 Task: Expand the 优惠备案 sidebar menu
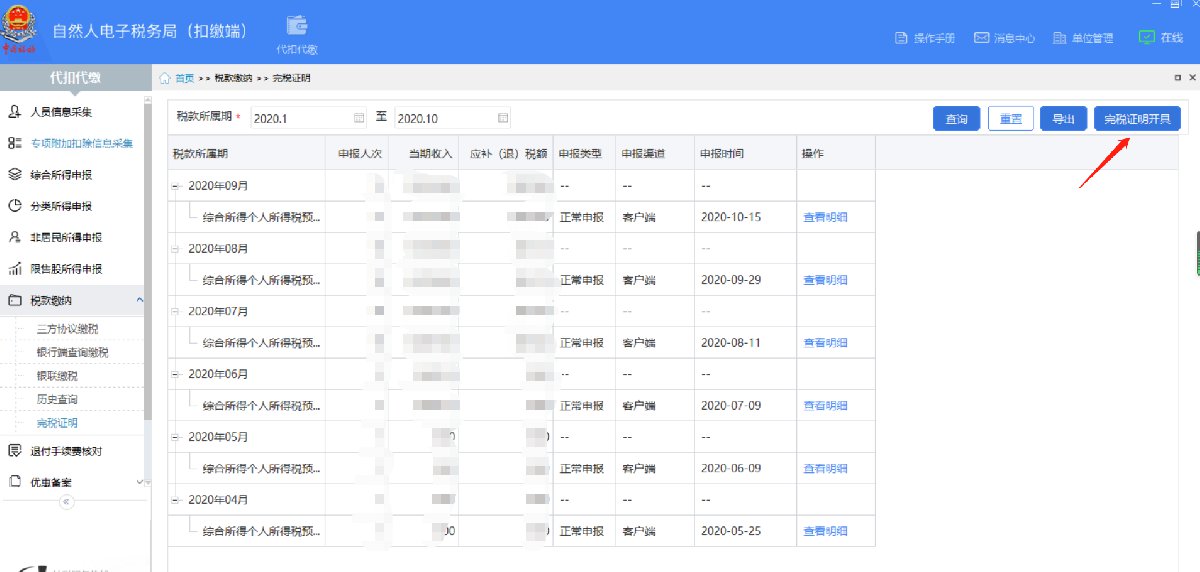click(140, 482)
